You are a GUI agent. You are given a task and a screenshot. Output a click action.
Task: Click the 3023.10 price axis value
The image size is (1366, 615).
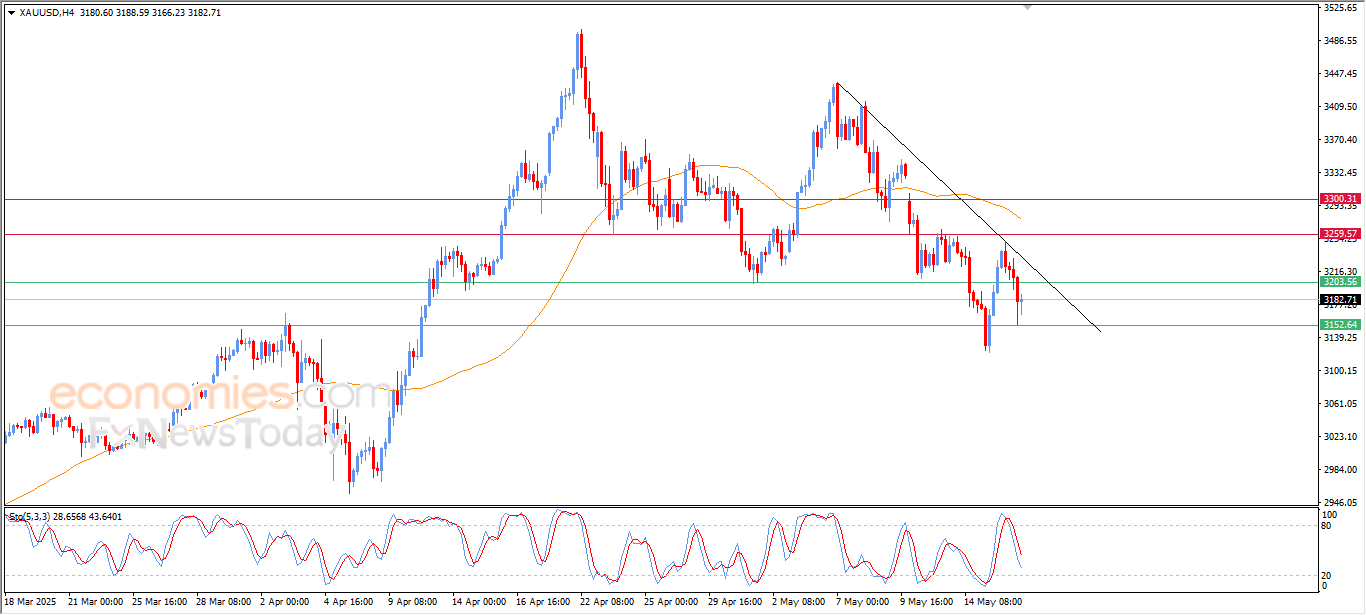point(1339,437)
